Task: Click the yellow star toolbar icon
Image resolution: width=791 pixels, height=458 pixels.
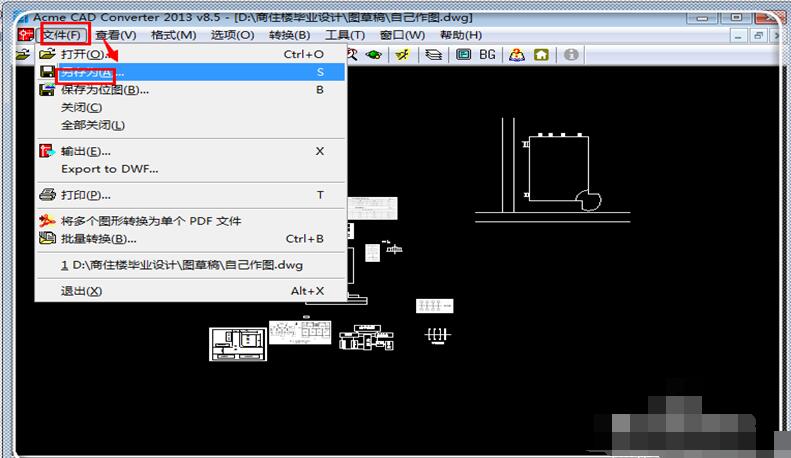Action: [x=403, y=54]
